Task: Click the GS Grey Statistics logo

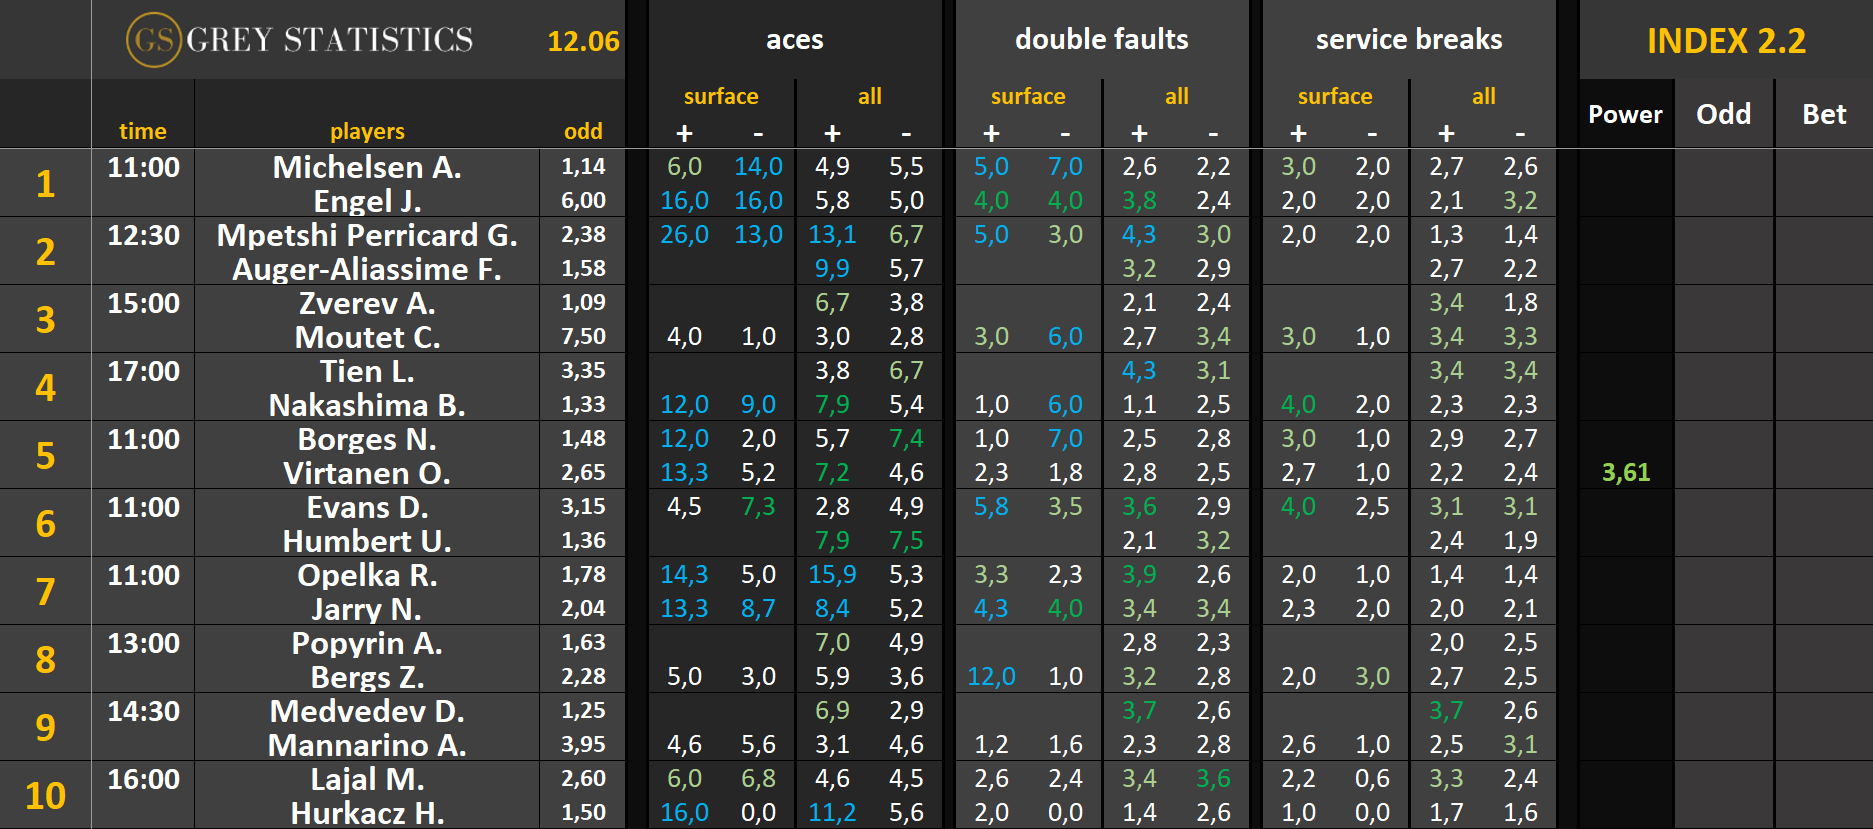Action: tap(300, 39)
